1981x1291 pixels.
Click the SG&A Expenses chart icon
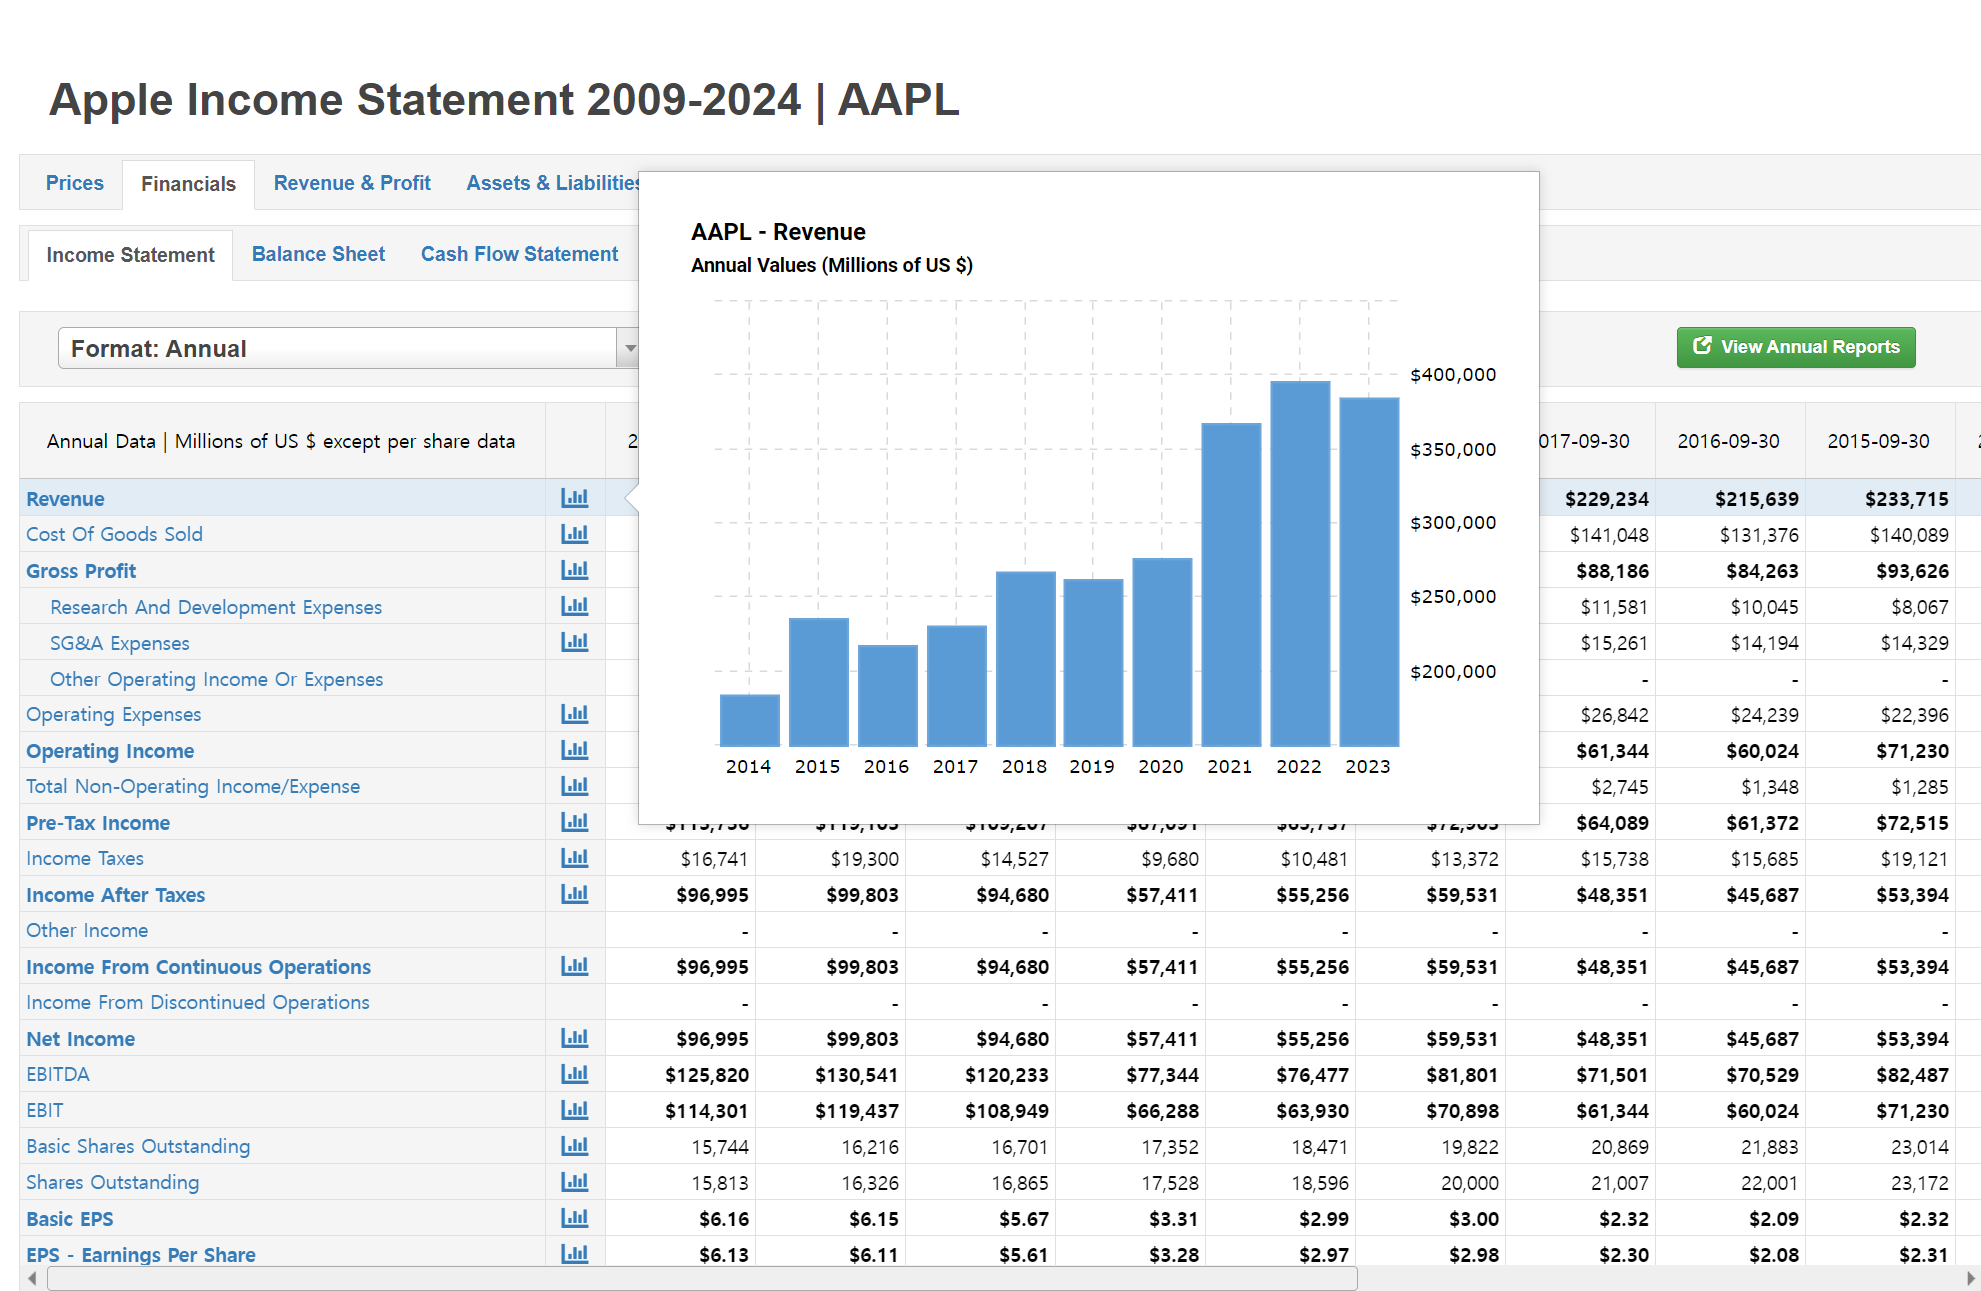click(574, 642)
